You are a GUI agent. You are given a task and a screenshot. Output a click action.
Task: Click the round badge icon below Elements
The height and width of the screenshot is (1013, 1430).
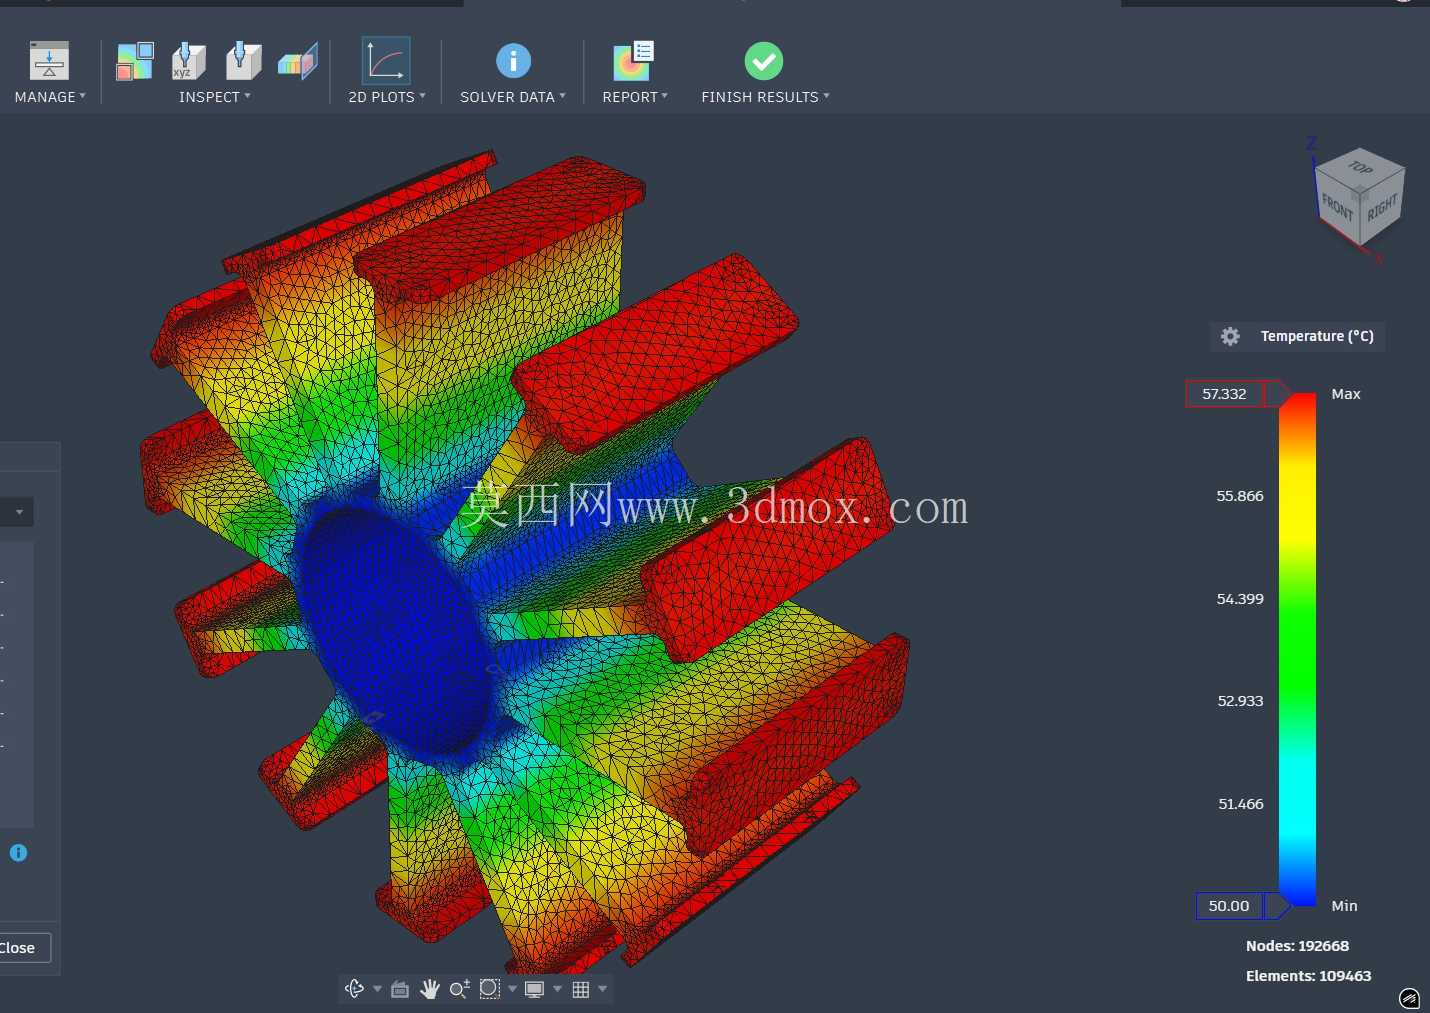pos(1409,998)
